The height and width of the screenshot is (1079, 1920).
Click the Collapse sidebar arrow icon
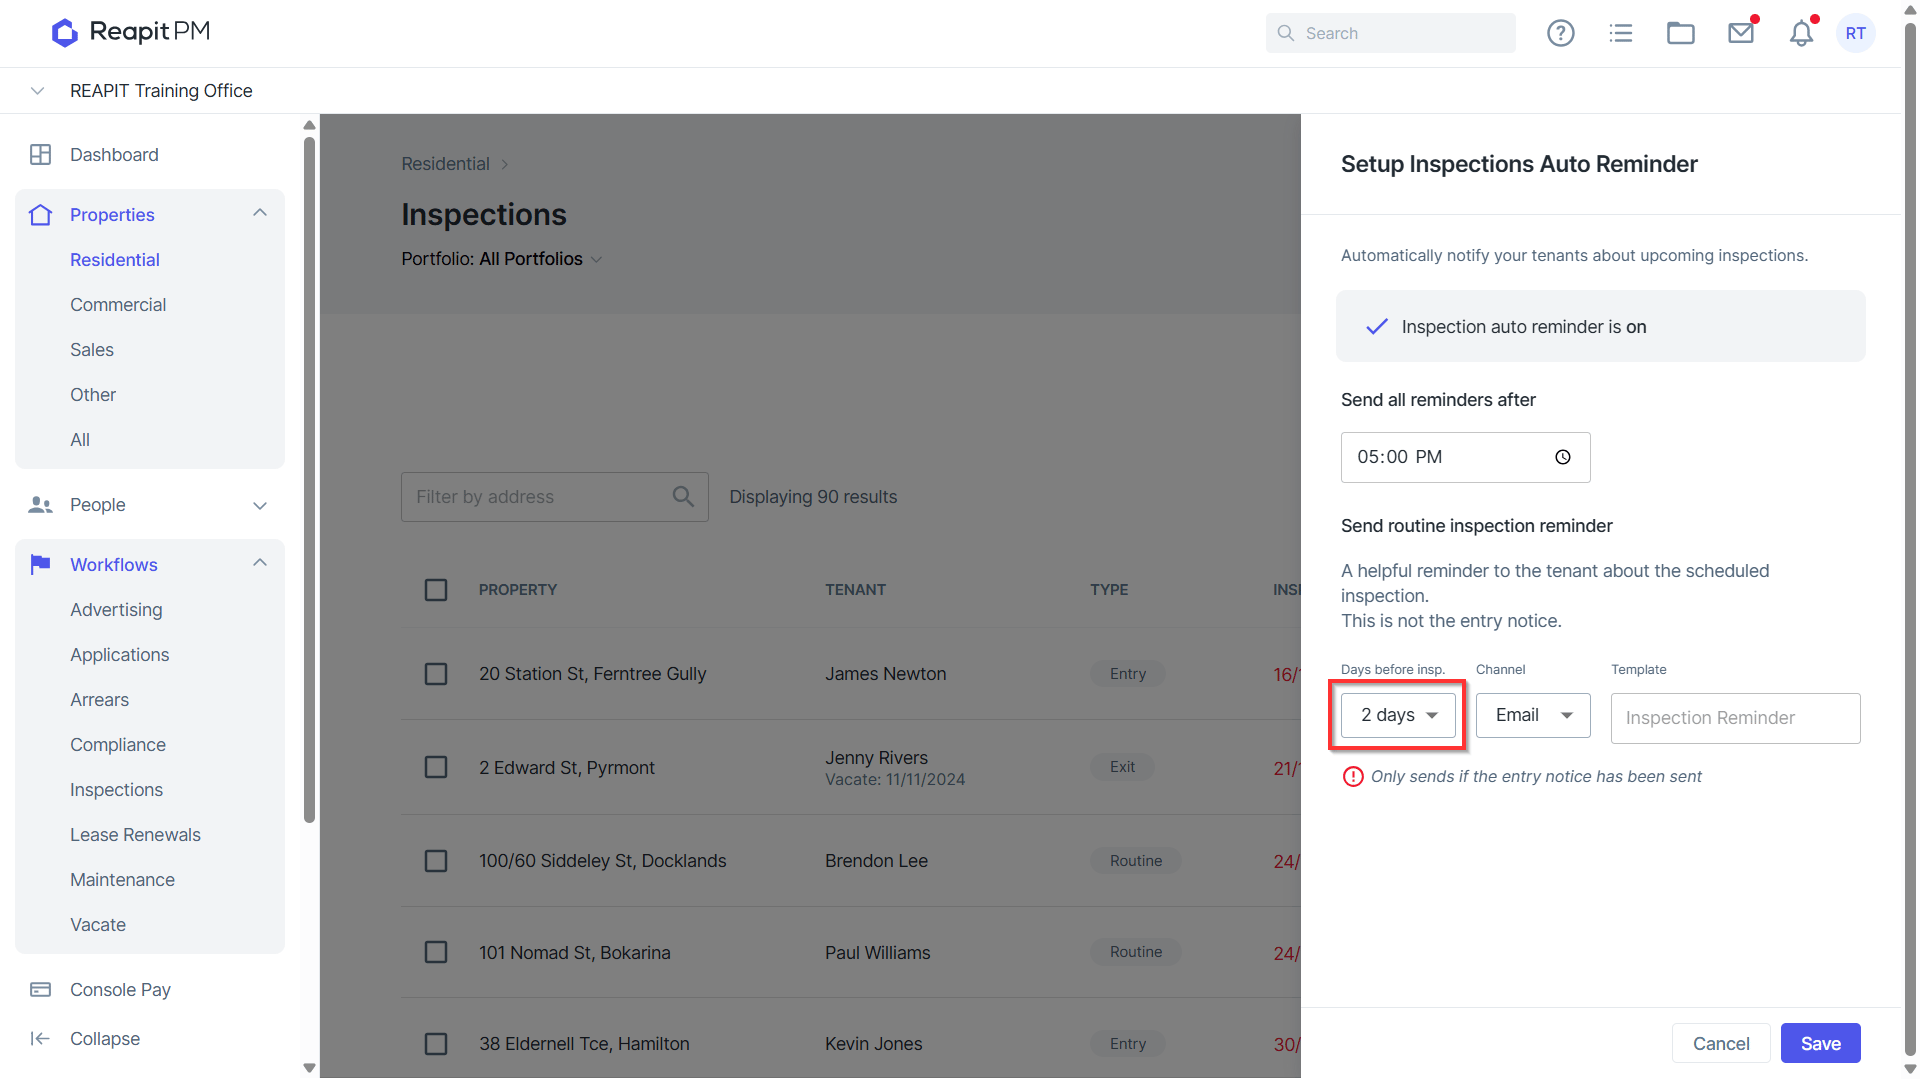click(x=40, y=1038)
